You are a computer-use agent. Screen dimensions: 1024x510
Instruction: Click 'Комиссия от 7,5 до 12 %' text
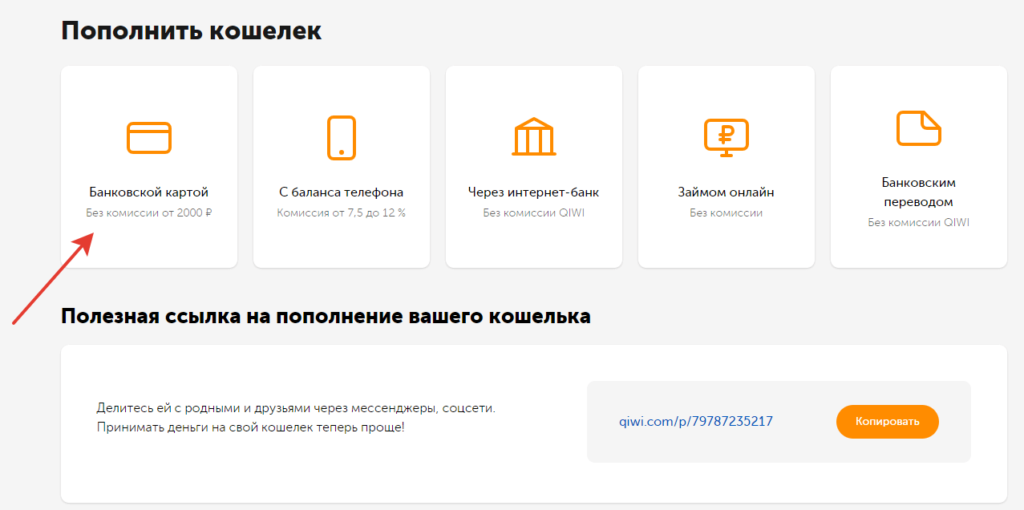341,213
